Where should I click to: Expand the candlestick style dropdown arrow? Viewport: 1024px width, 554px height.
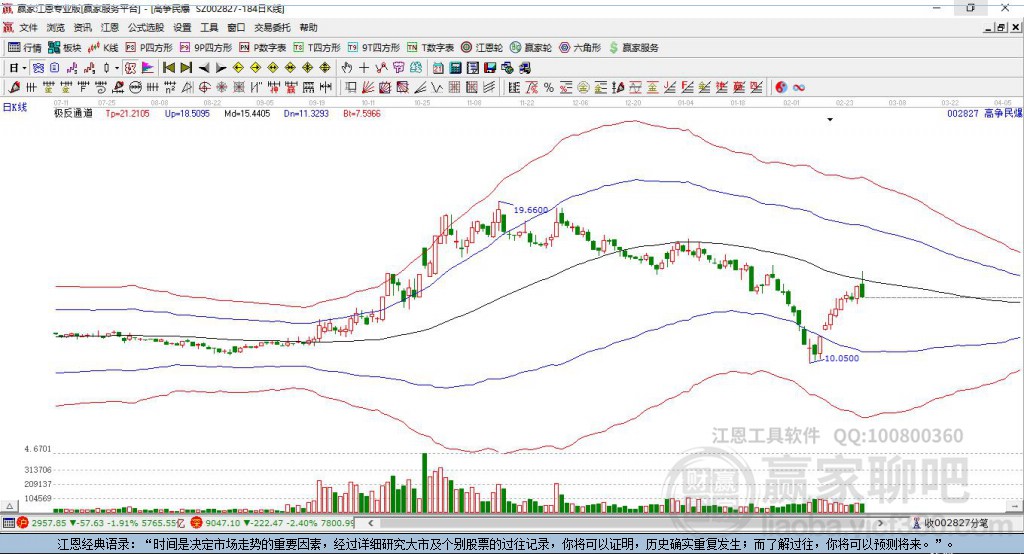point(118,68)
